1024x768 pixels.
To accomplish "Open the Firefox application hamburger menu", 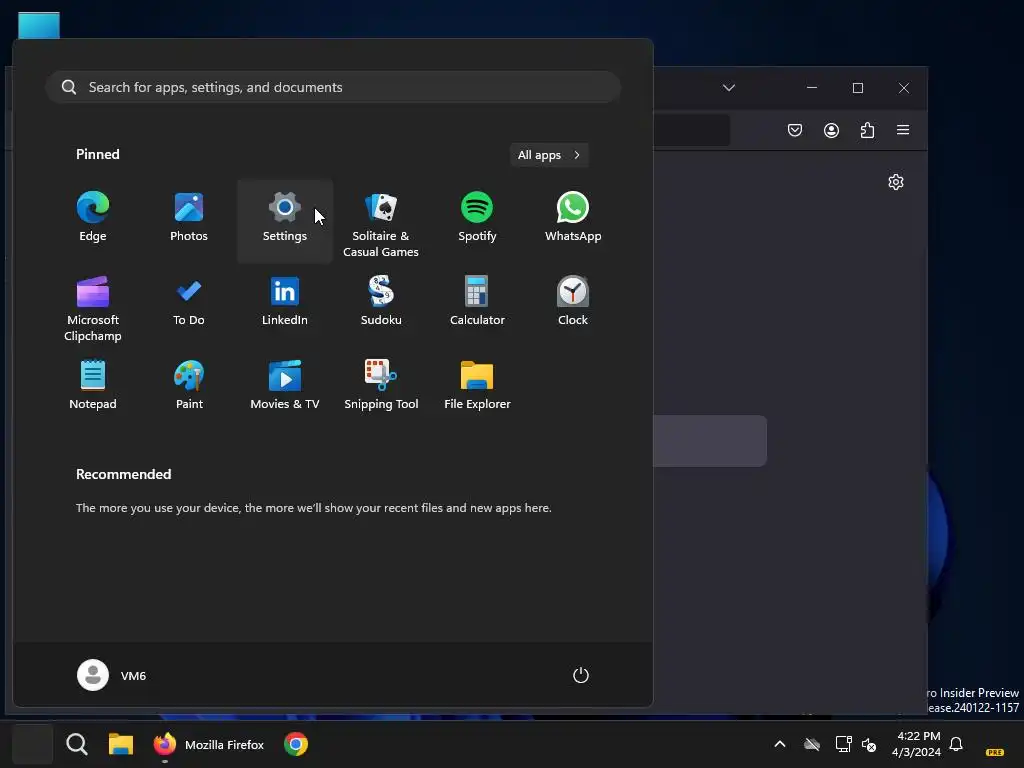I will coord(903,130).
